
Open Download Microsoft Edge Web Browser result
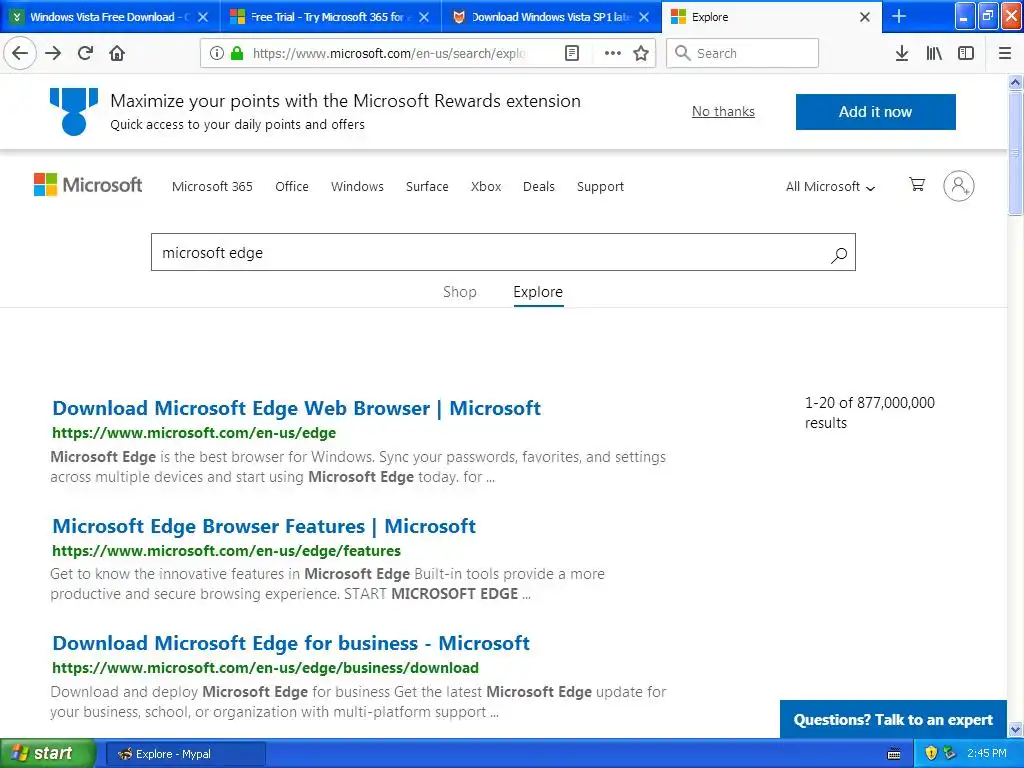[296, 408]
